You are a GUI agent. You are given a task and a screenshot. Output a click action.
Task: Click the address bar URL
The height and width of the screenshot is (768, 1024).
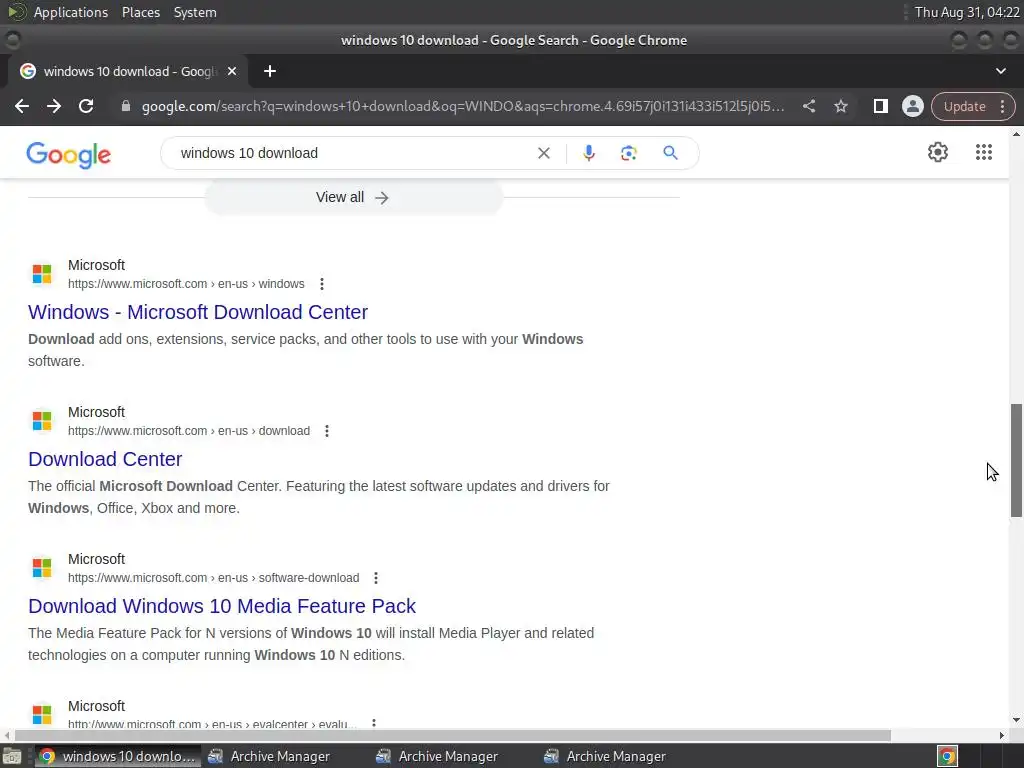point(463,106)
